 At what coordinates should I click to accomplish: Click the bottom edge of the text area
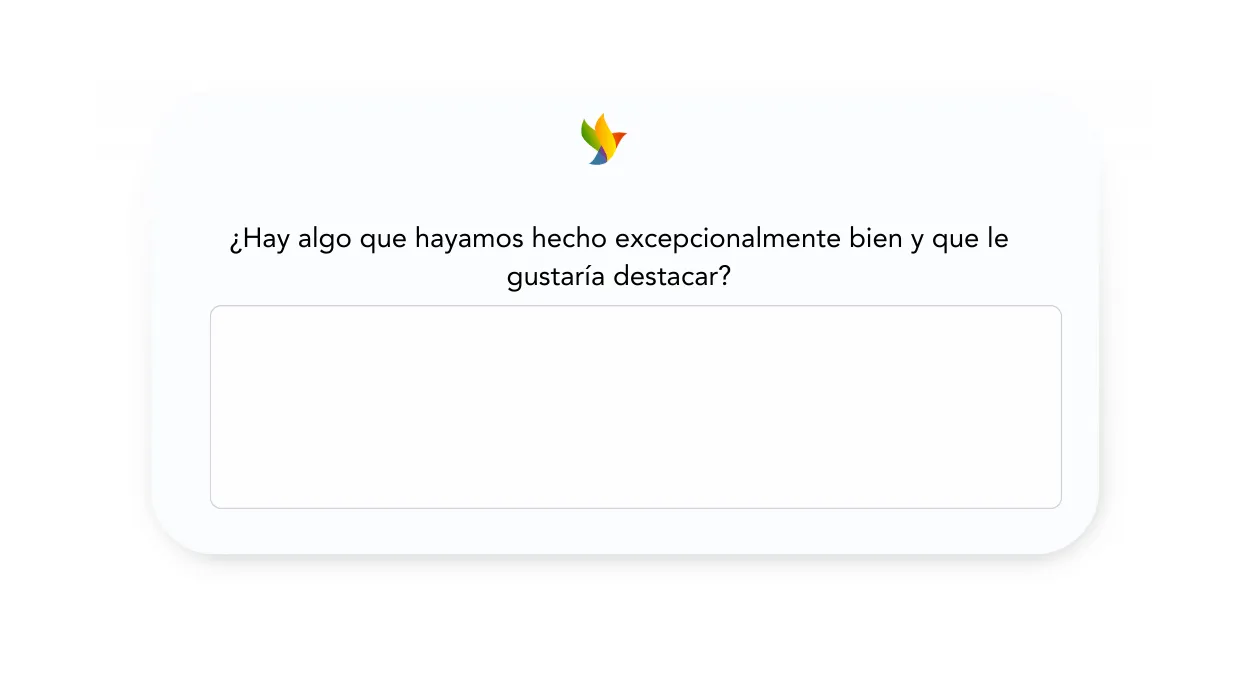point(635,507)
